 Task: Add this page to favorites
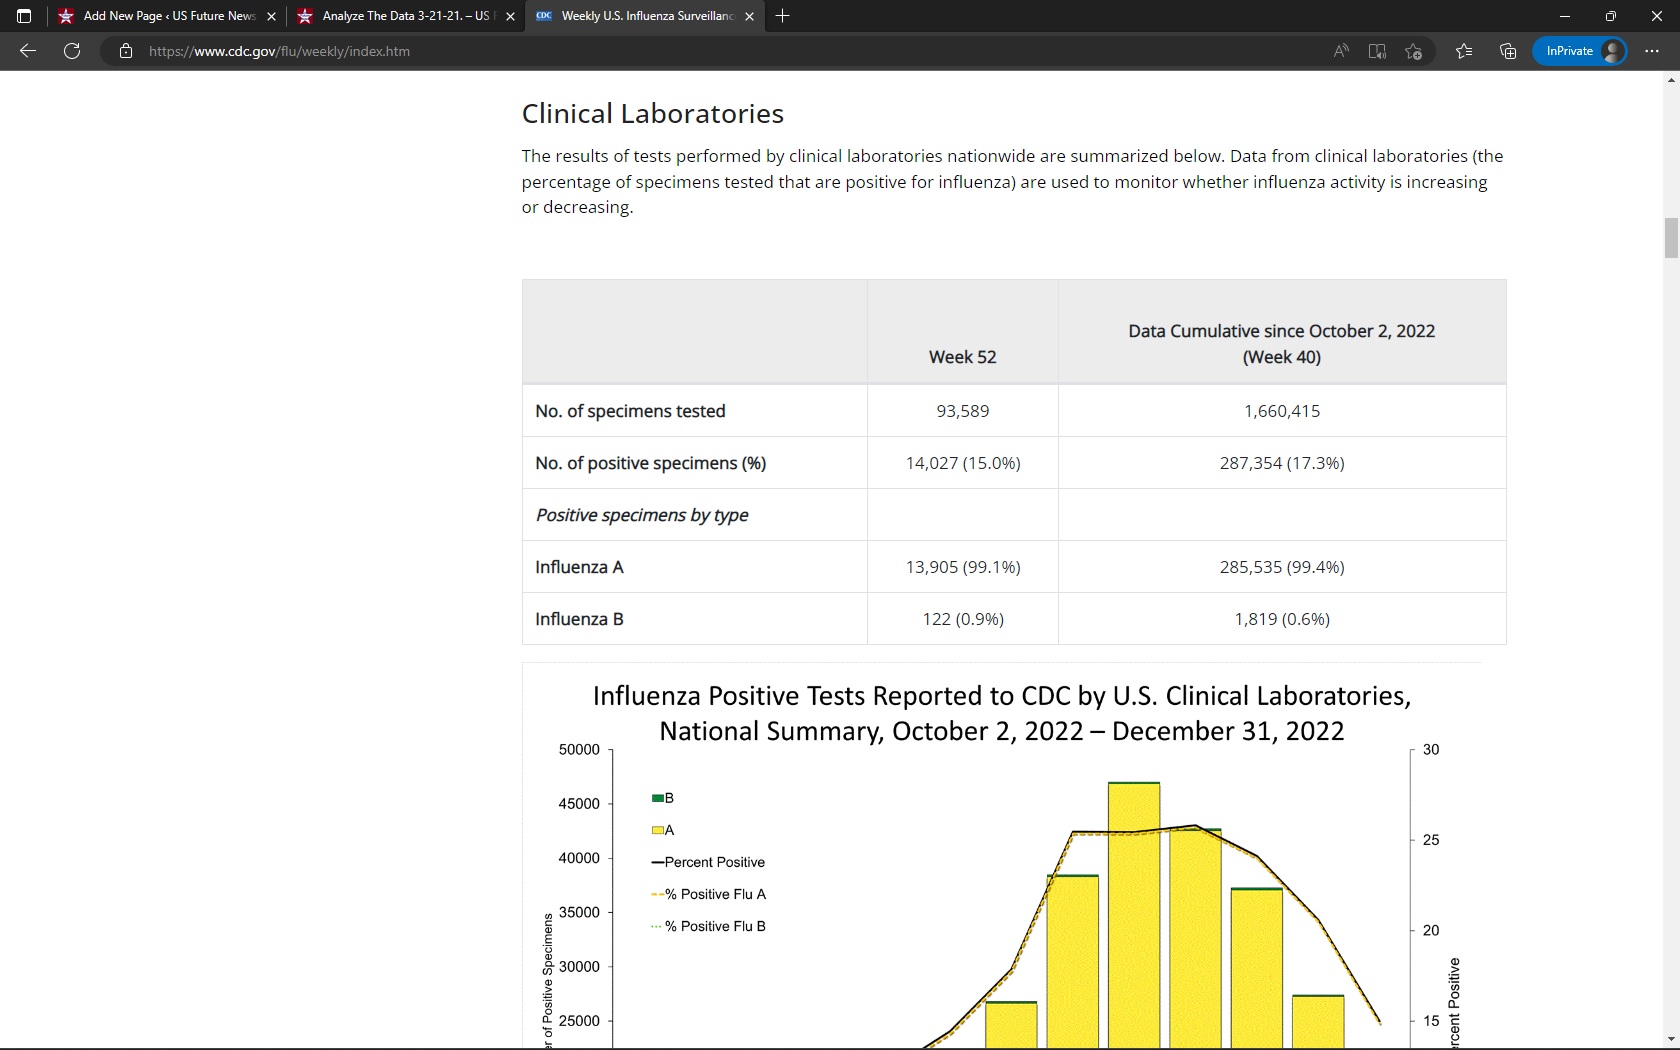point(1413,51)
